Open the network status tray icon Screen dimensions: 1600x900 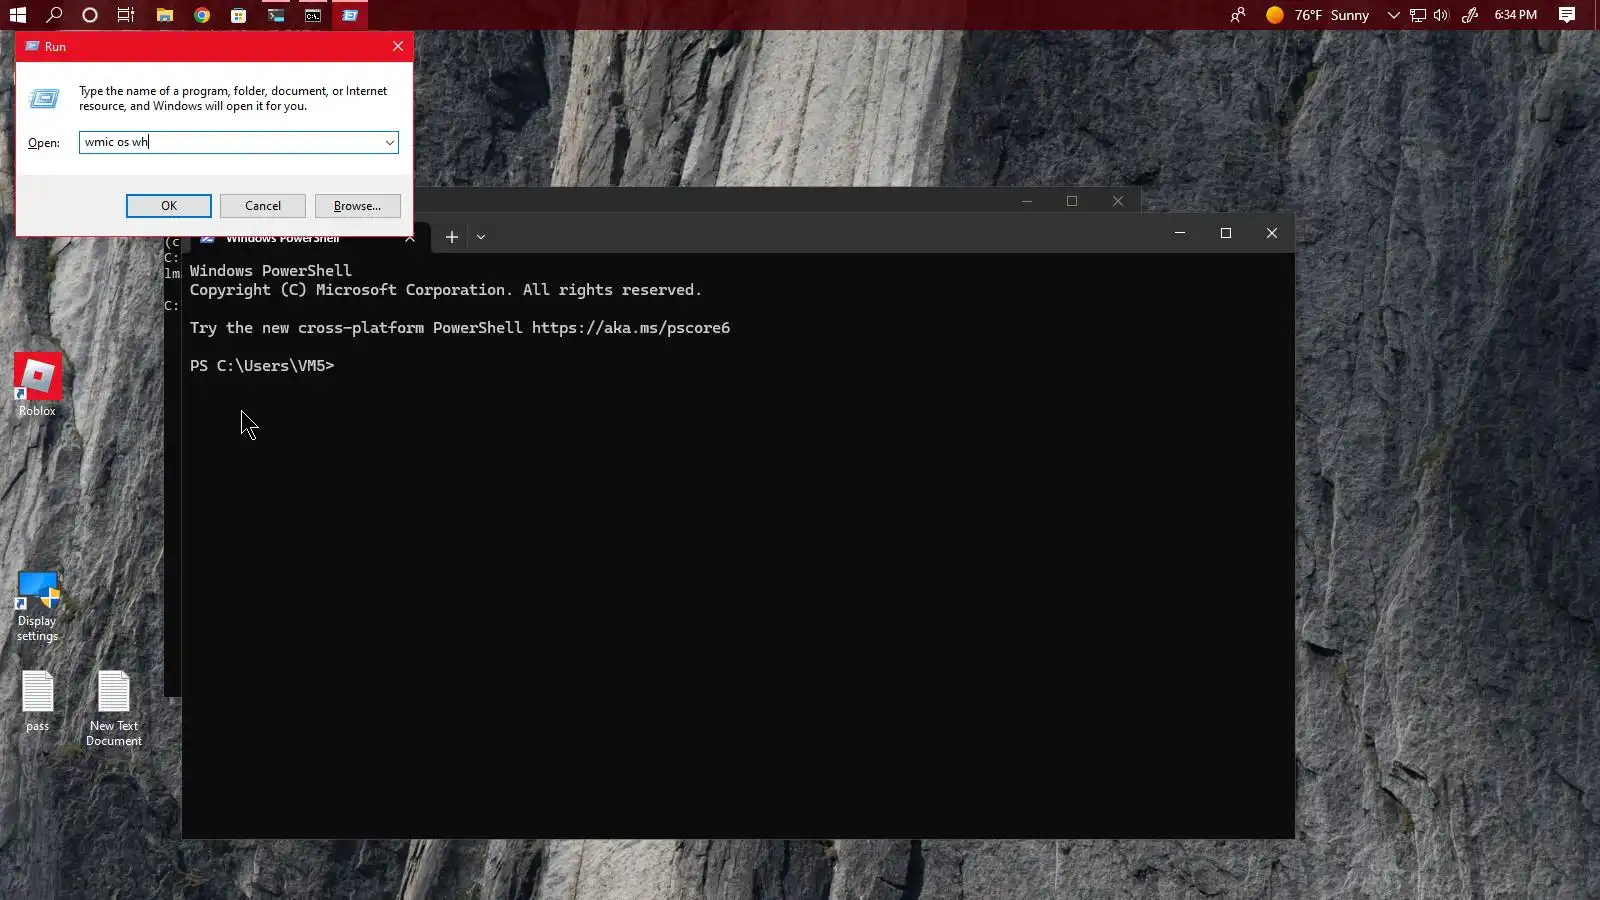tap(1418, 15)
